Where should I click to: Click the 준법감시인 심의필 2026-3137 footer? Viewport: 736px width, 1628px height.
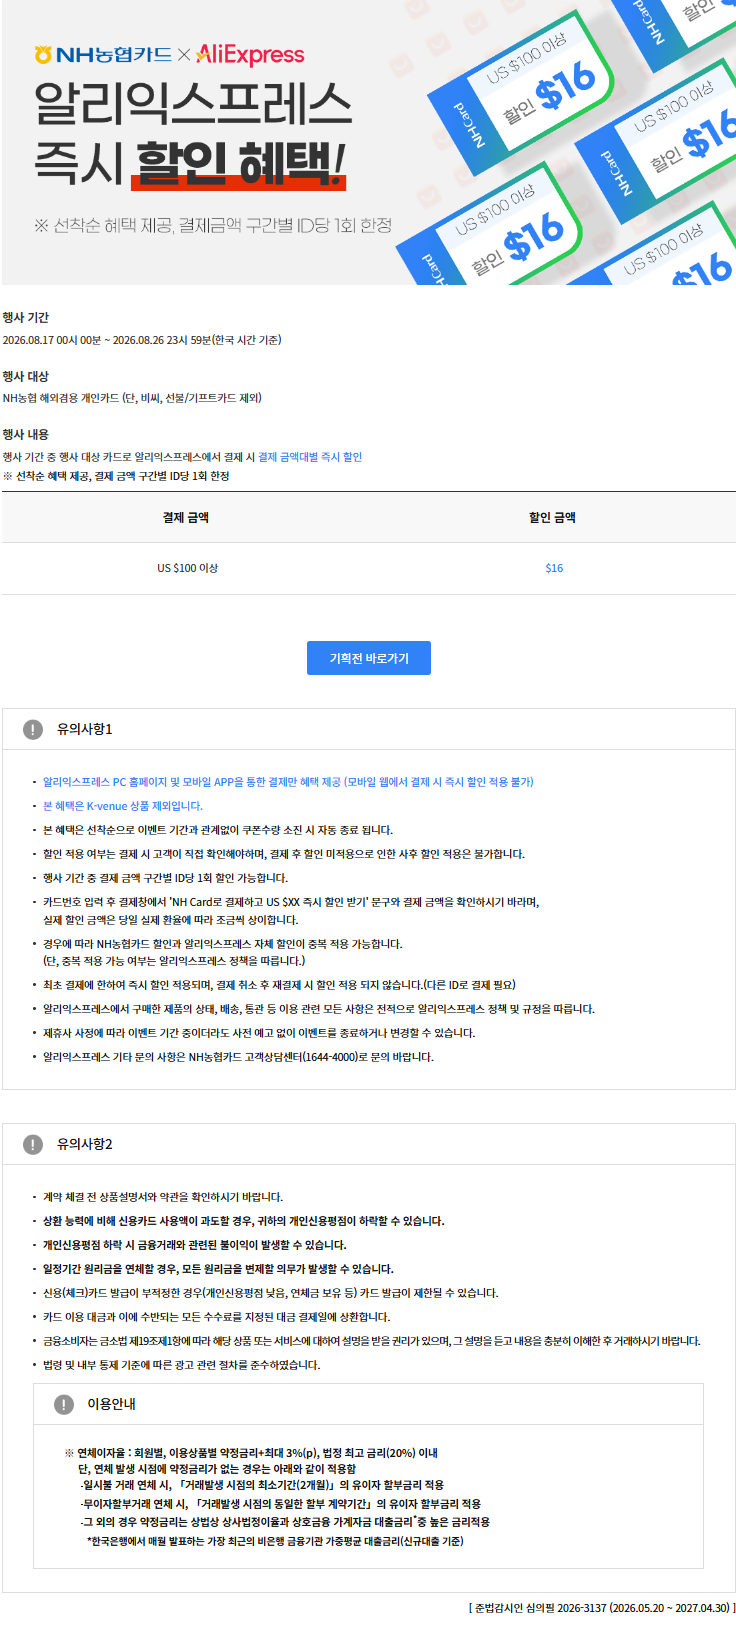coord(601,1608)
